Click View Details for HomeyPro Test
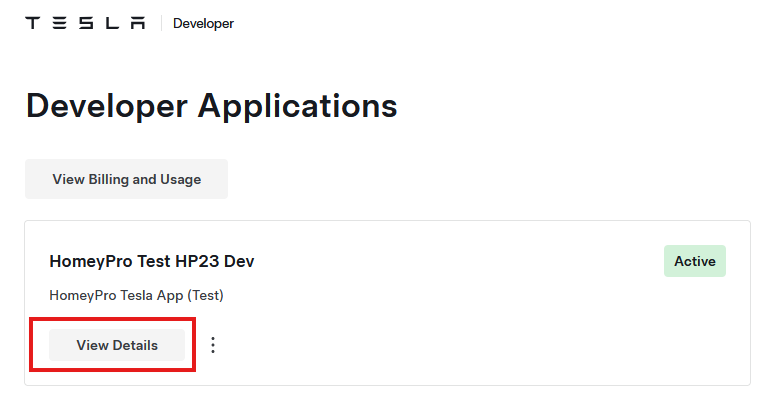771x394 pixels. (117, 345)
